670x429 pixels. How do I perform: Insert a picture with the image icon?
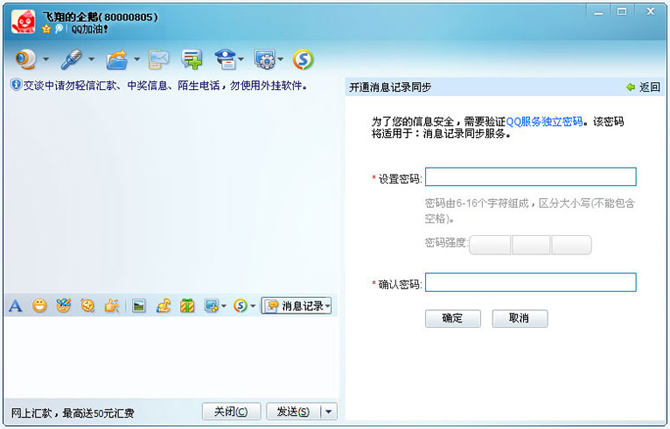[x=139, y=306]
